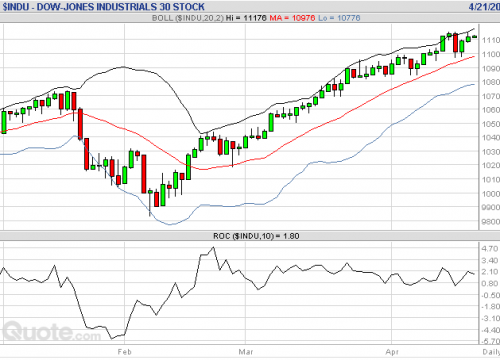Click the "1080" price axis label

[x=491, y=82]
